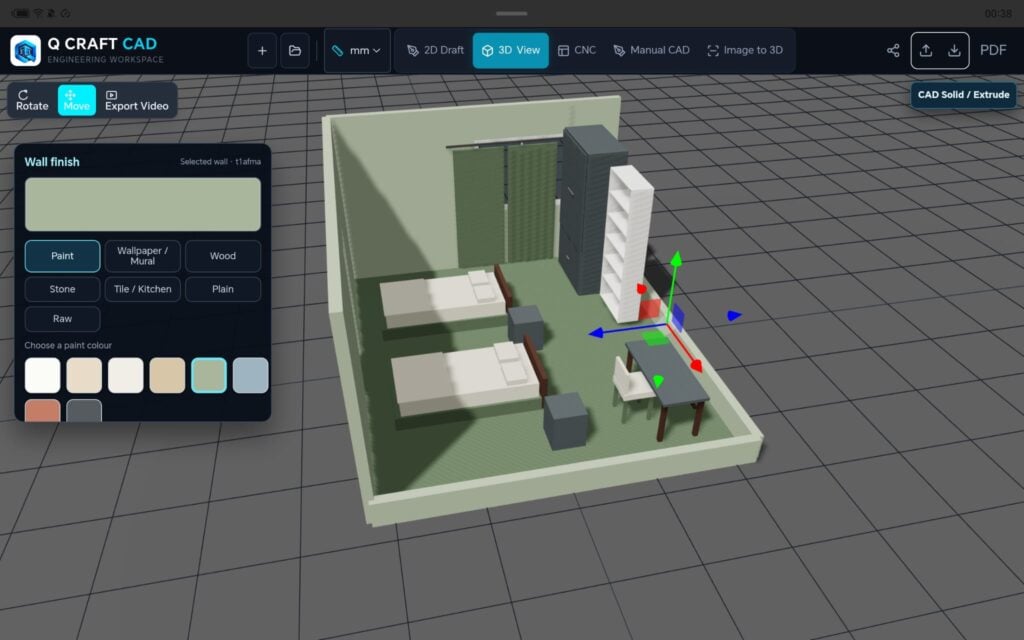Open the Manual CAD tab
Screen dimensions: 1024x640
[x=651, y=50]
